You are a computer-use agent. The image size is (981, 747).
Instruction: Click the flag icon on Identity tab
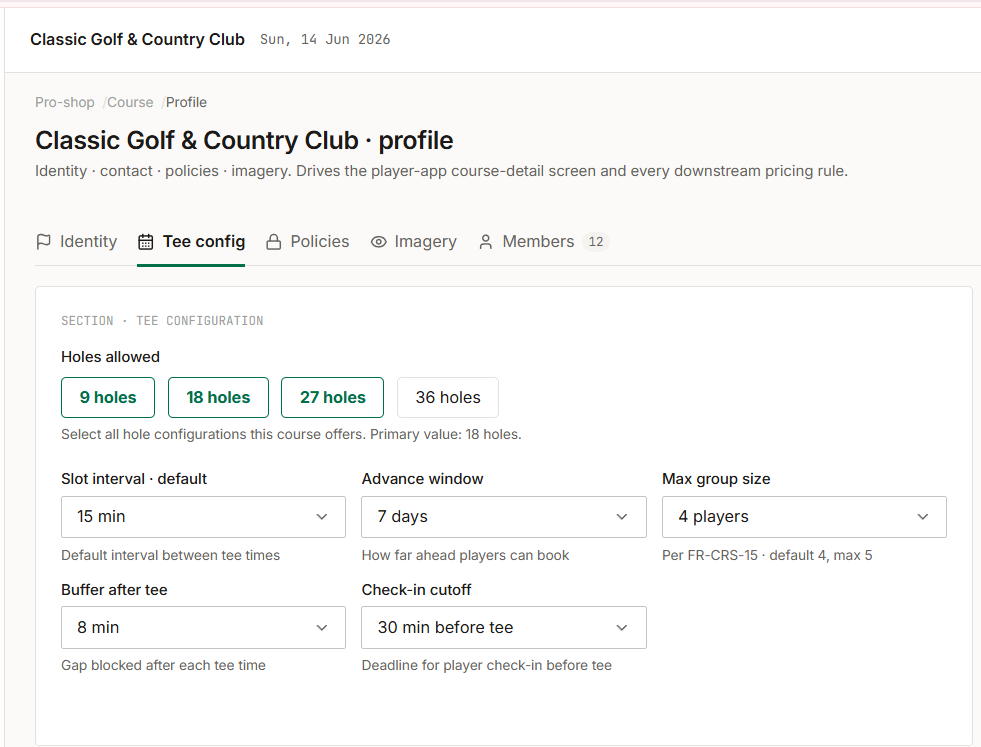[43, 241]
